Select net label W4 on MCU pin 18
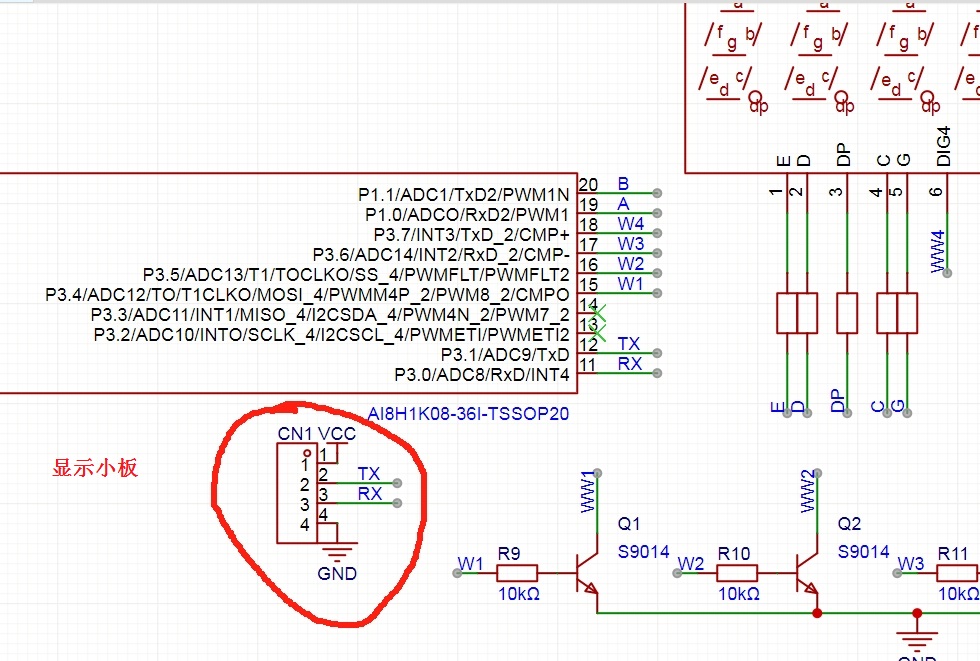The width and height of the screenshot is (980, 661). pyautogui.click(x=631, y=224)
